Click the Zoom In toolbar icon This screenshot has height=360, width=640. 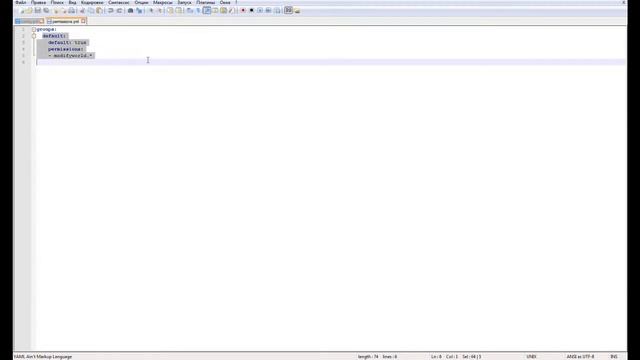[x=151, y=11]
